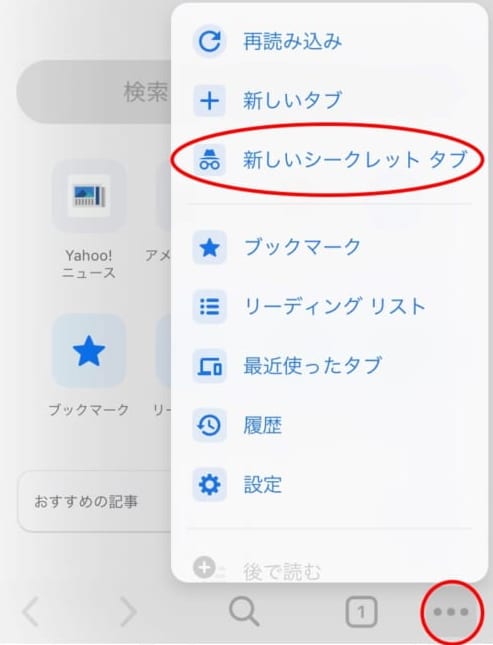Go back with the left chevron
The width and height of the screenshot is (493, 645).
coord(30,612)
